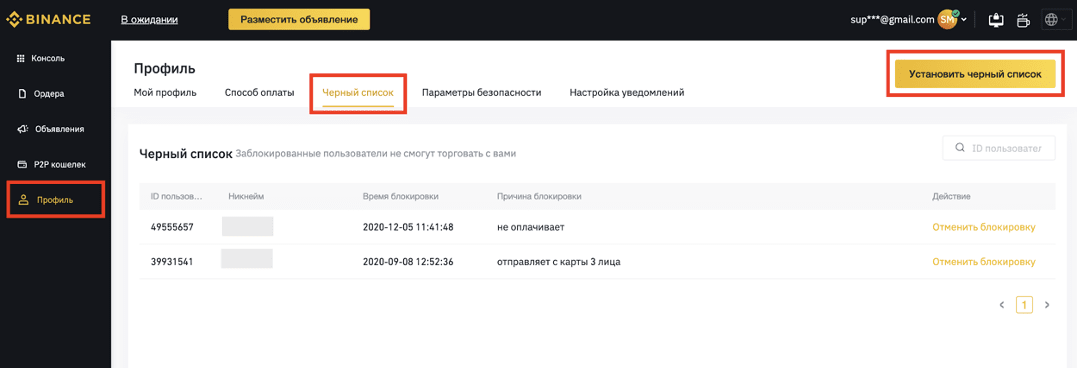Focus the ID пользователя search field

click(999, 148)
